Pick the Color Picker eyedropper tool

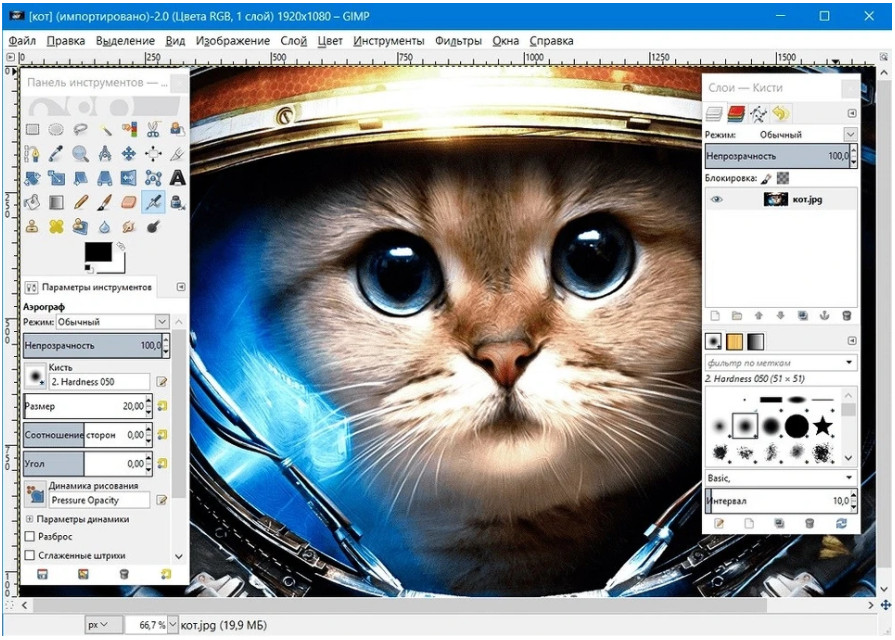(56, 154)
